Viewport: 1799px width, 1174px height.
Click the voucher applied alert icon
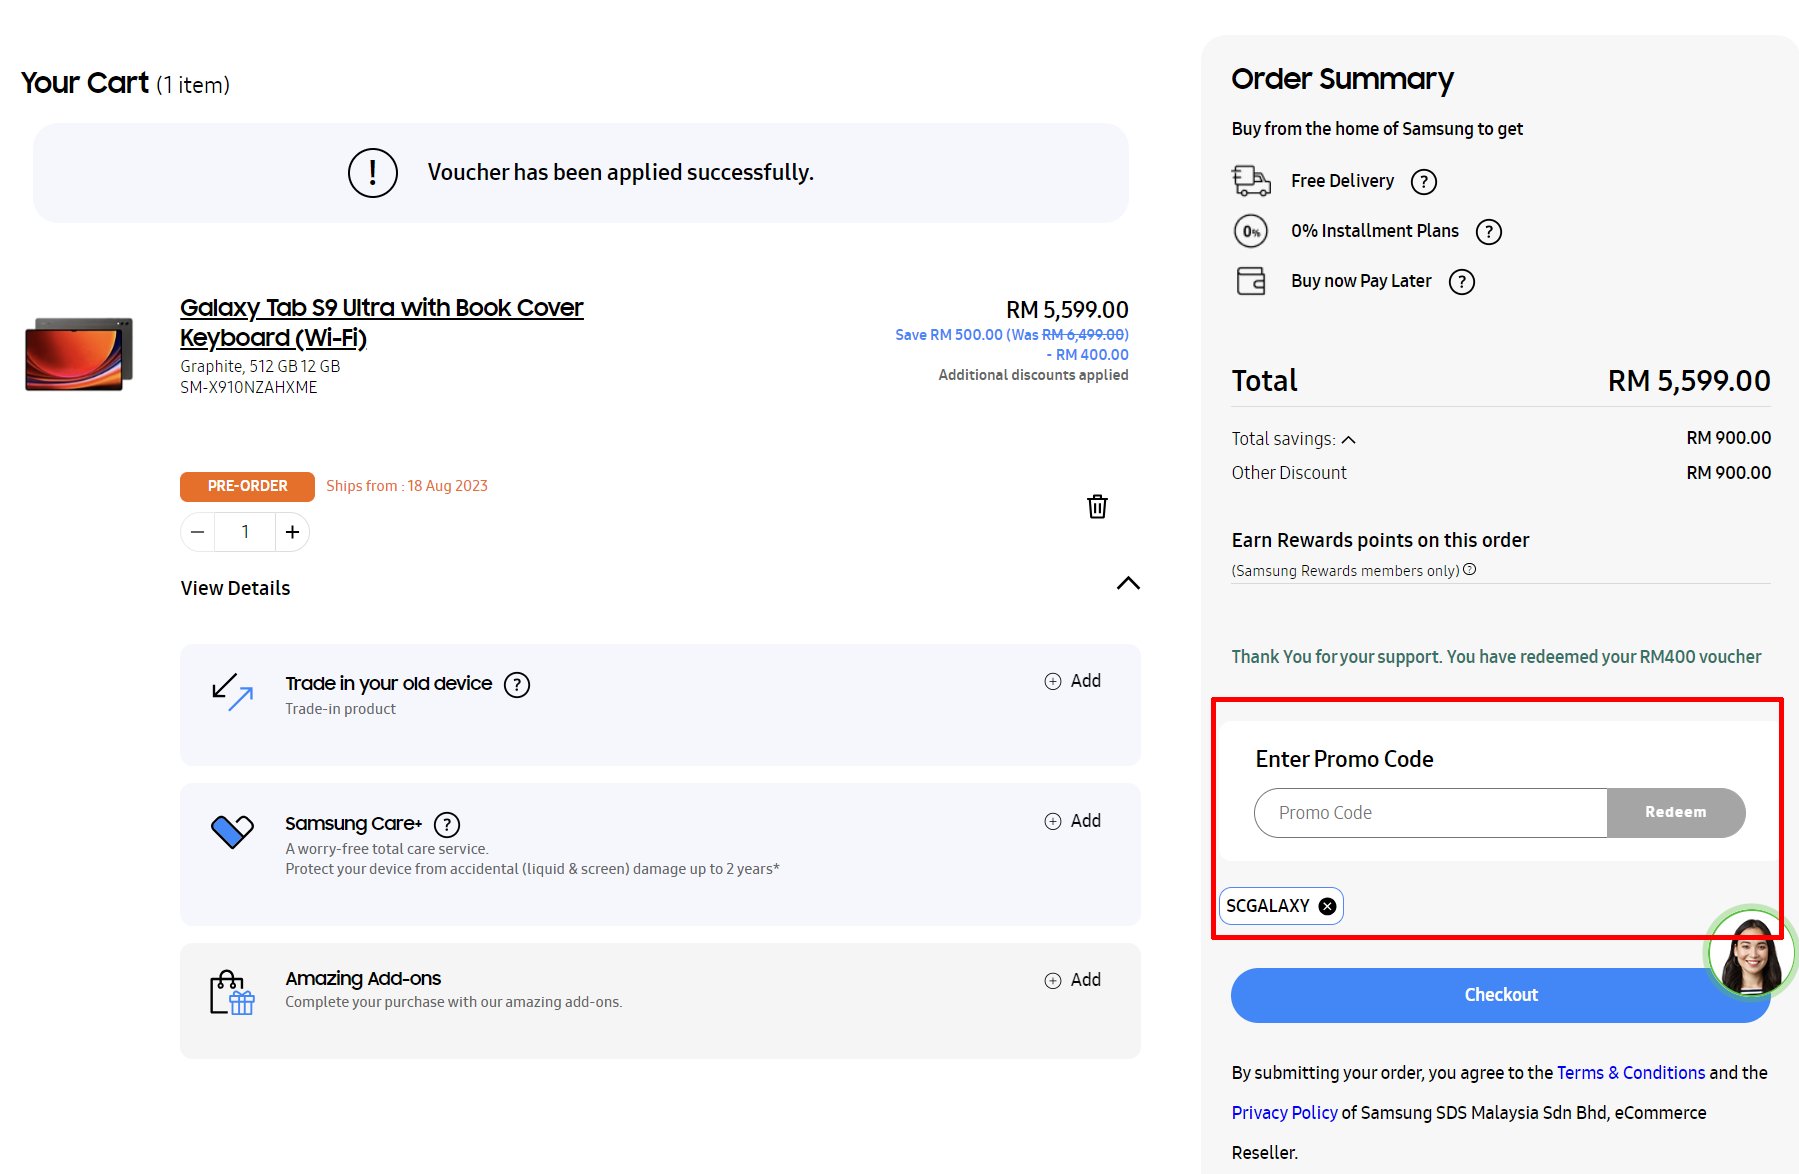coord(373,173)
